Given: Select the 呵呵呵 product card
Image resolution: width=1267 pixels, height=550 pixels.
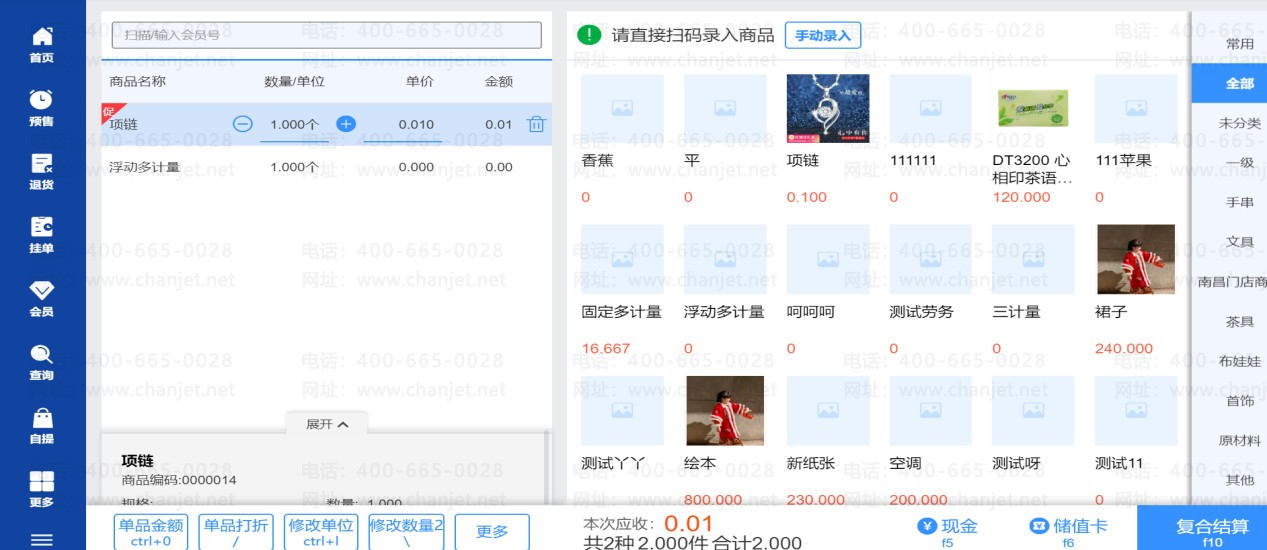Looking at the screenshot, I should pyautogui.click(x=828, y=291).
